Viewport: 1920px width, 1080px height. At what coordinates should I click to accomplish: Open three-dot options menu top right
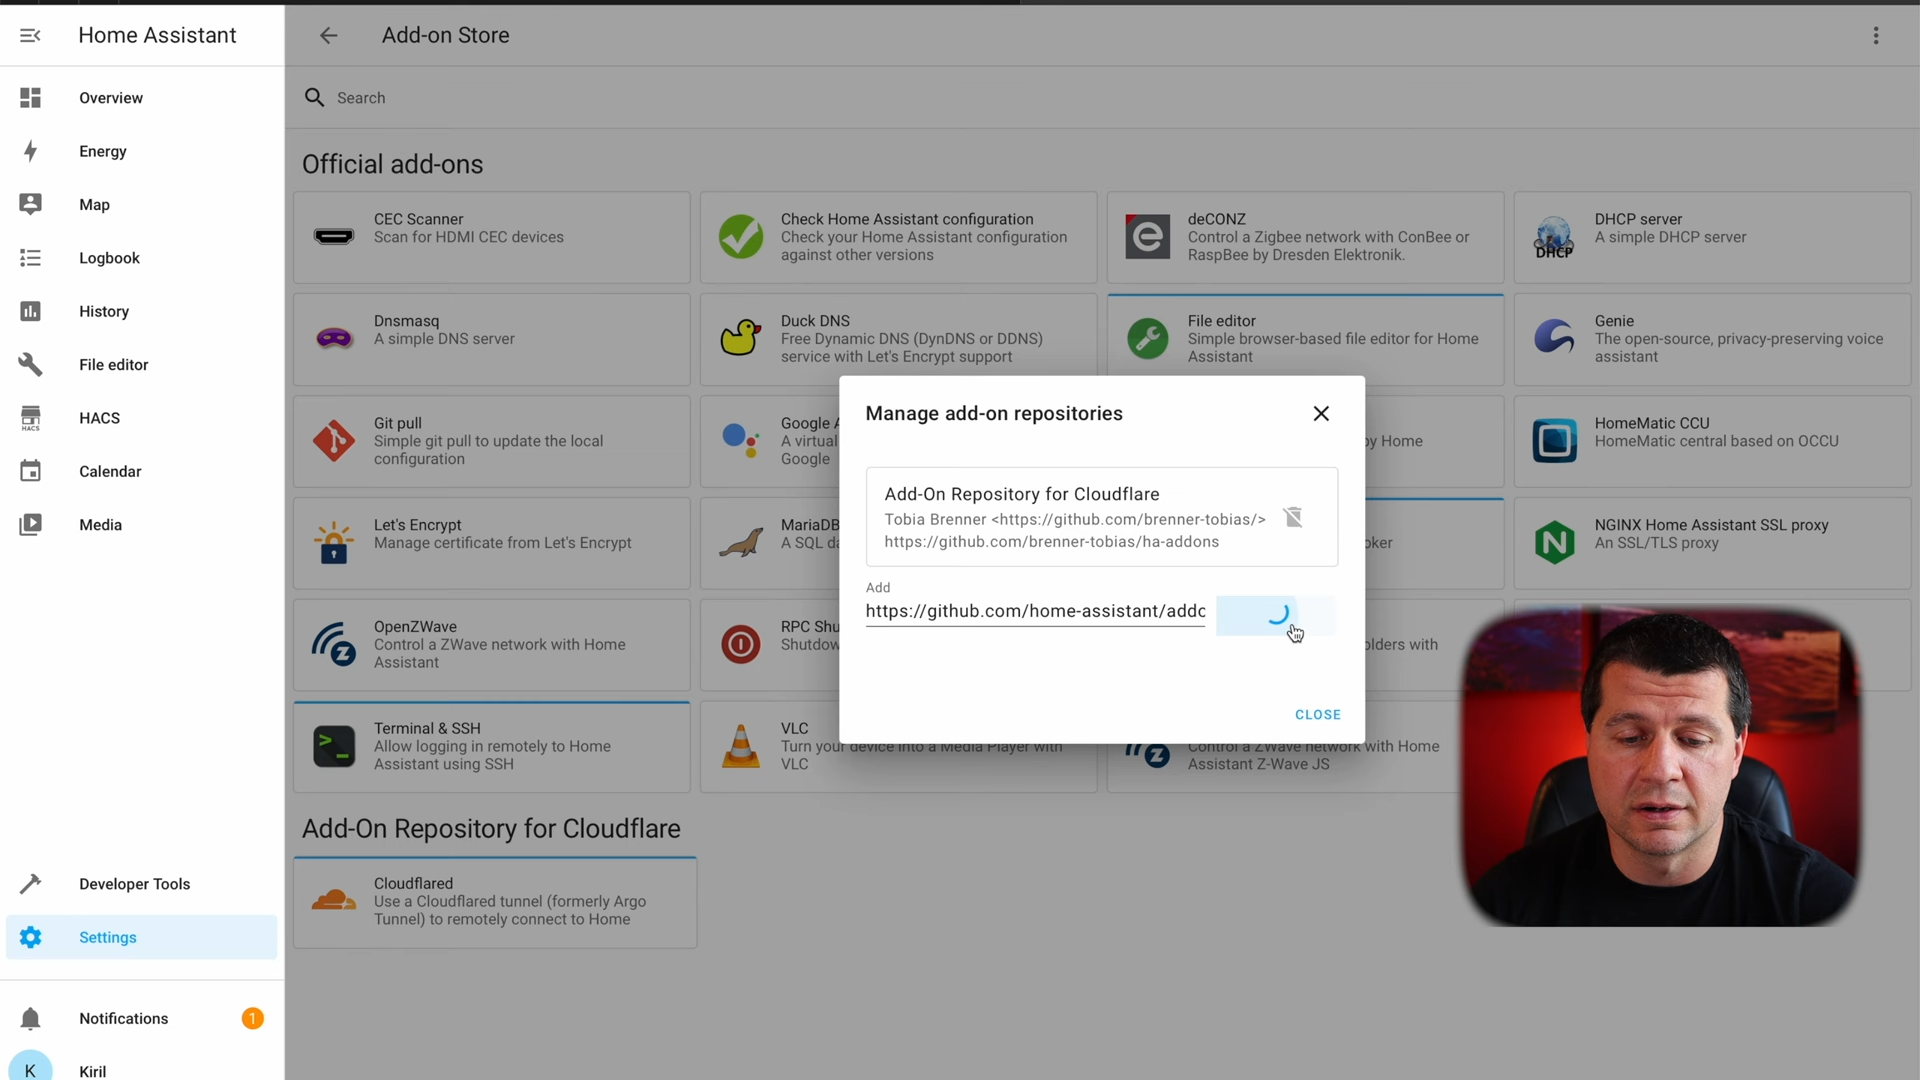[x=1876, y=34]
